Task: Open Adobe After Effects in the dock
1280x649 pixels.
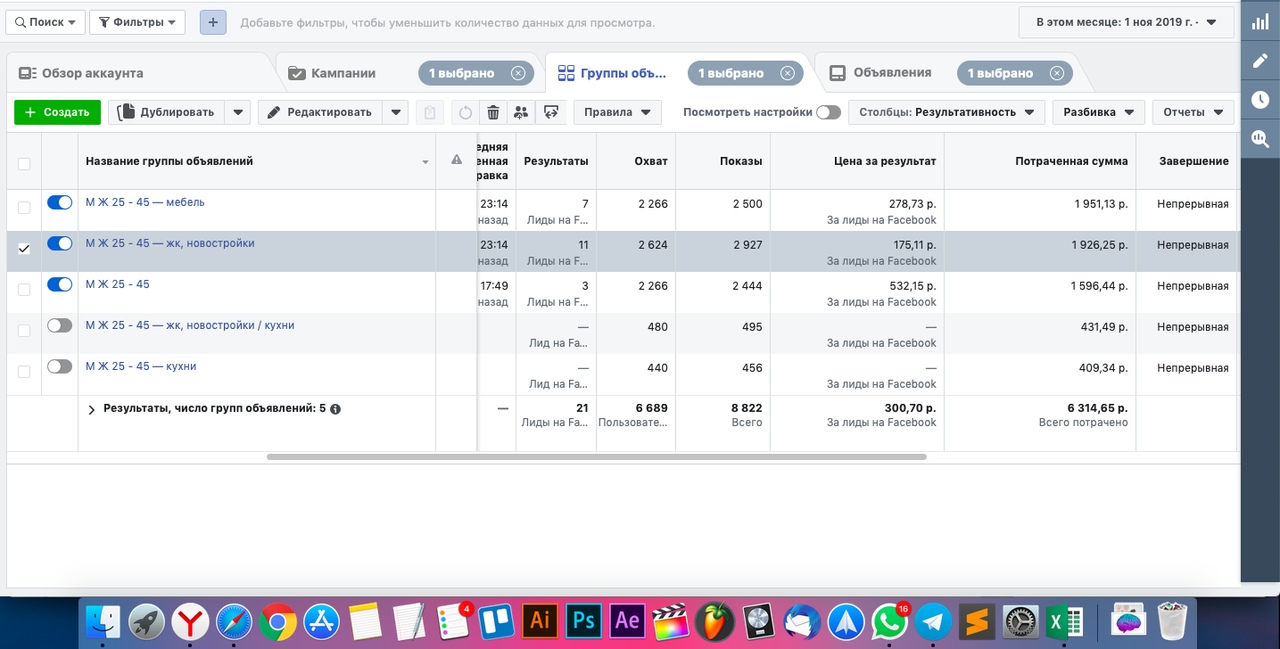Action: (x=628, y=622)
